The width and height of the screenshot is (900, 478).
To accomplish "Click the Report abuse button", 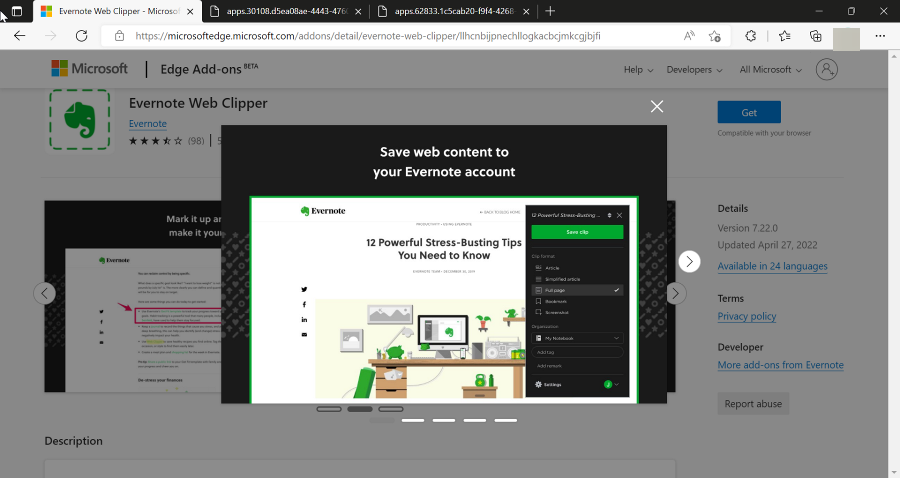I will click(x=753, y=403).
